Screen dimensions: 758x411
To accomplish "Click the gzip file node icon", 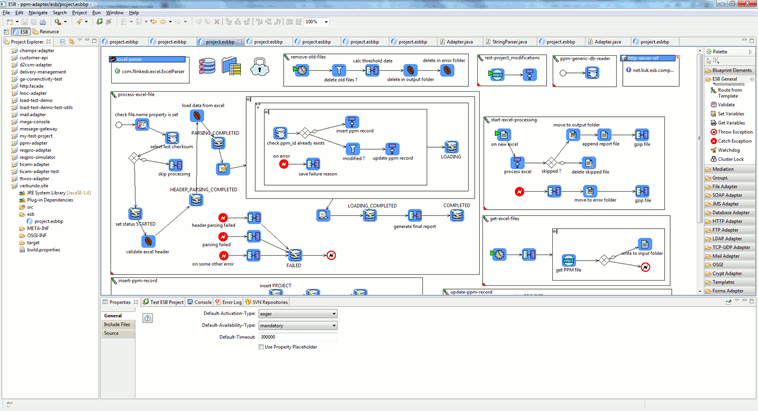I will [642, 133].
